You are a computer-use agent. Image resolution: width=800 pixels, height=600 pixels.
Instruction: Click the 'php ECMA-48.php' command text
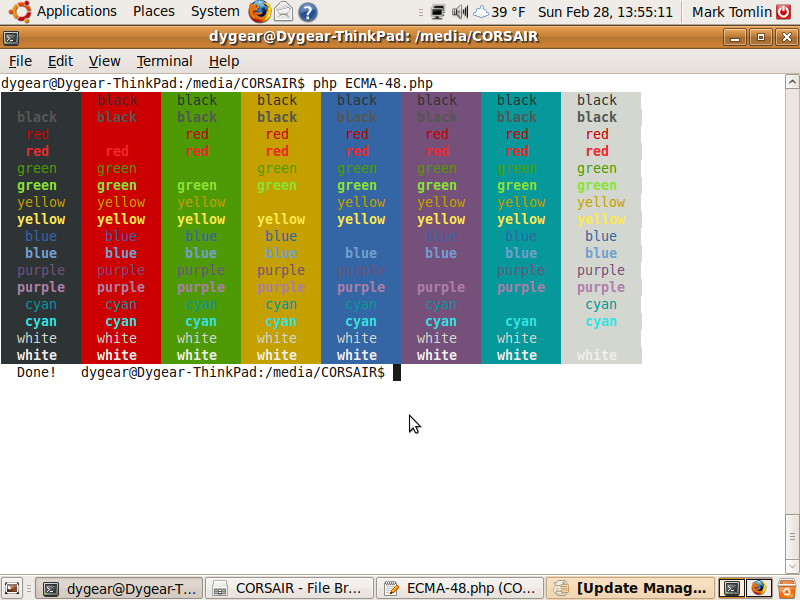373,83
